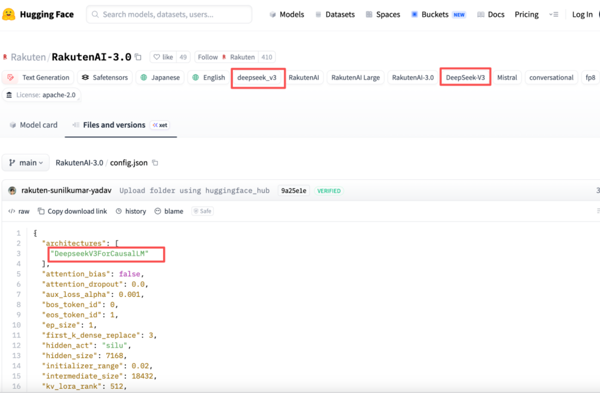Click the "architectures" key on line 2
Screen dimensions: 600x393
(x=74, y=243)
